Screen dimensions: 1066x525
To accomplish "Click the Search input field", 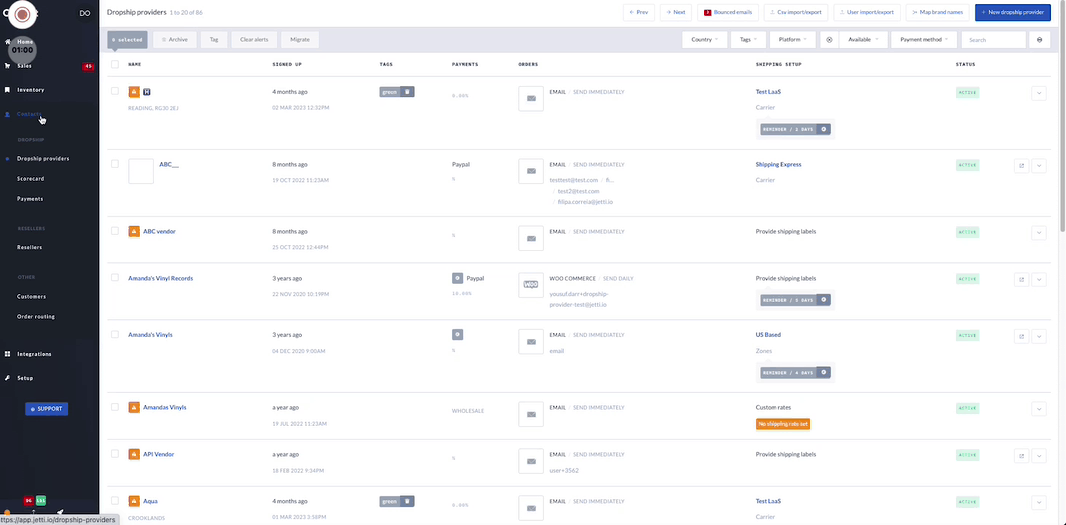I will coord(993,39).
